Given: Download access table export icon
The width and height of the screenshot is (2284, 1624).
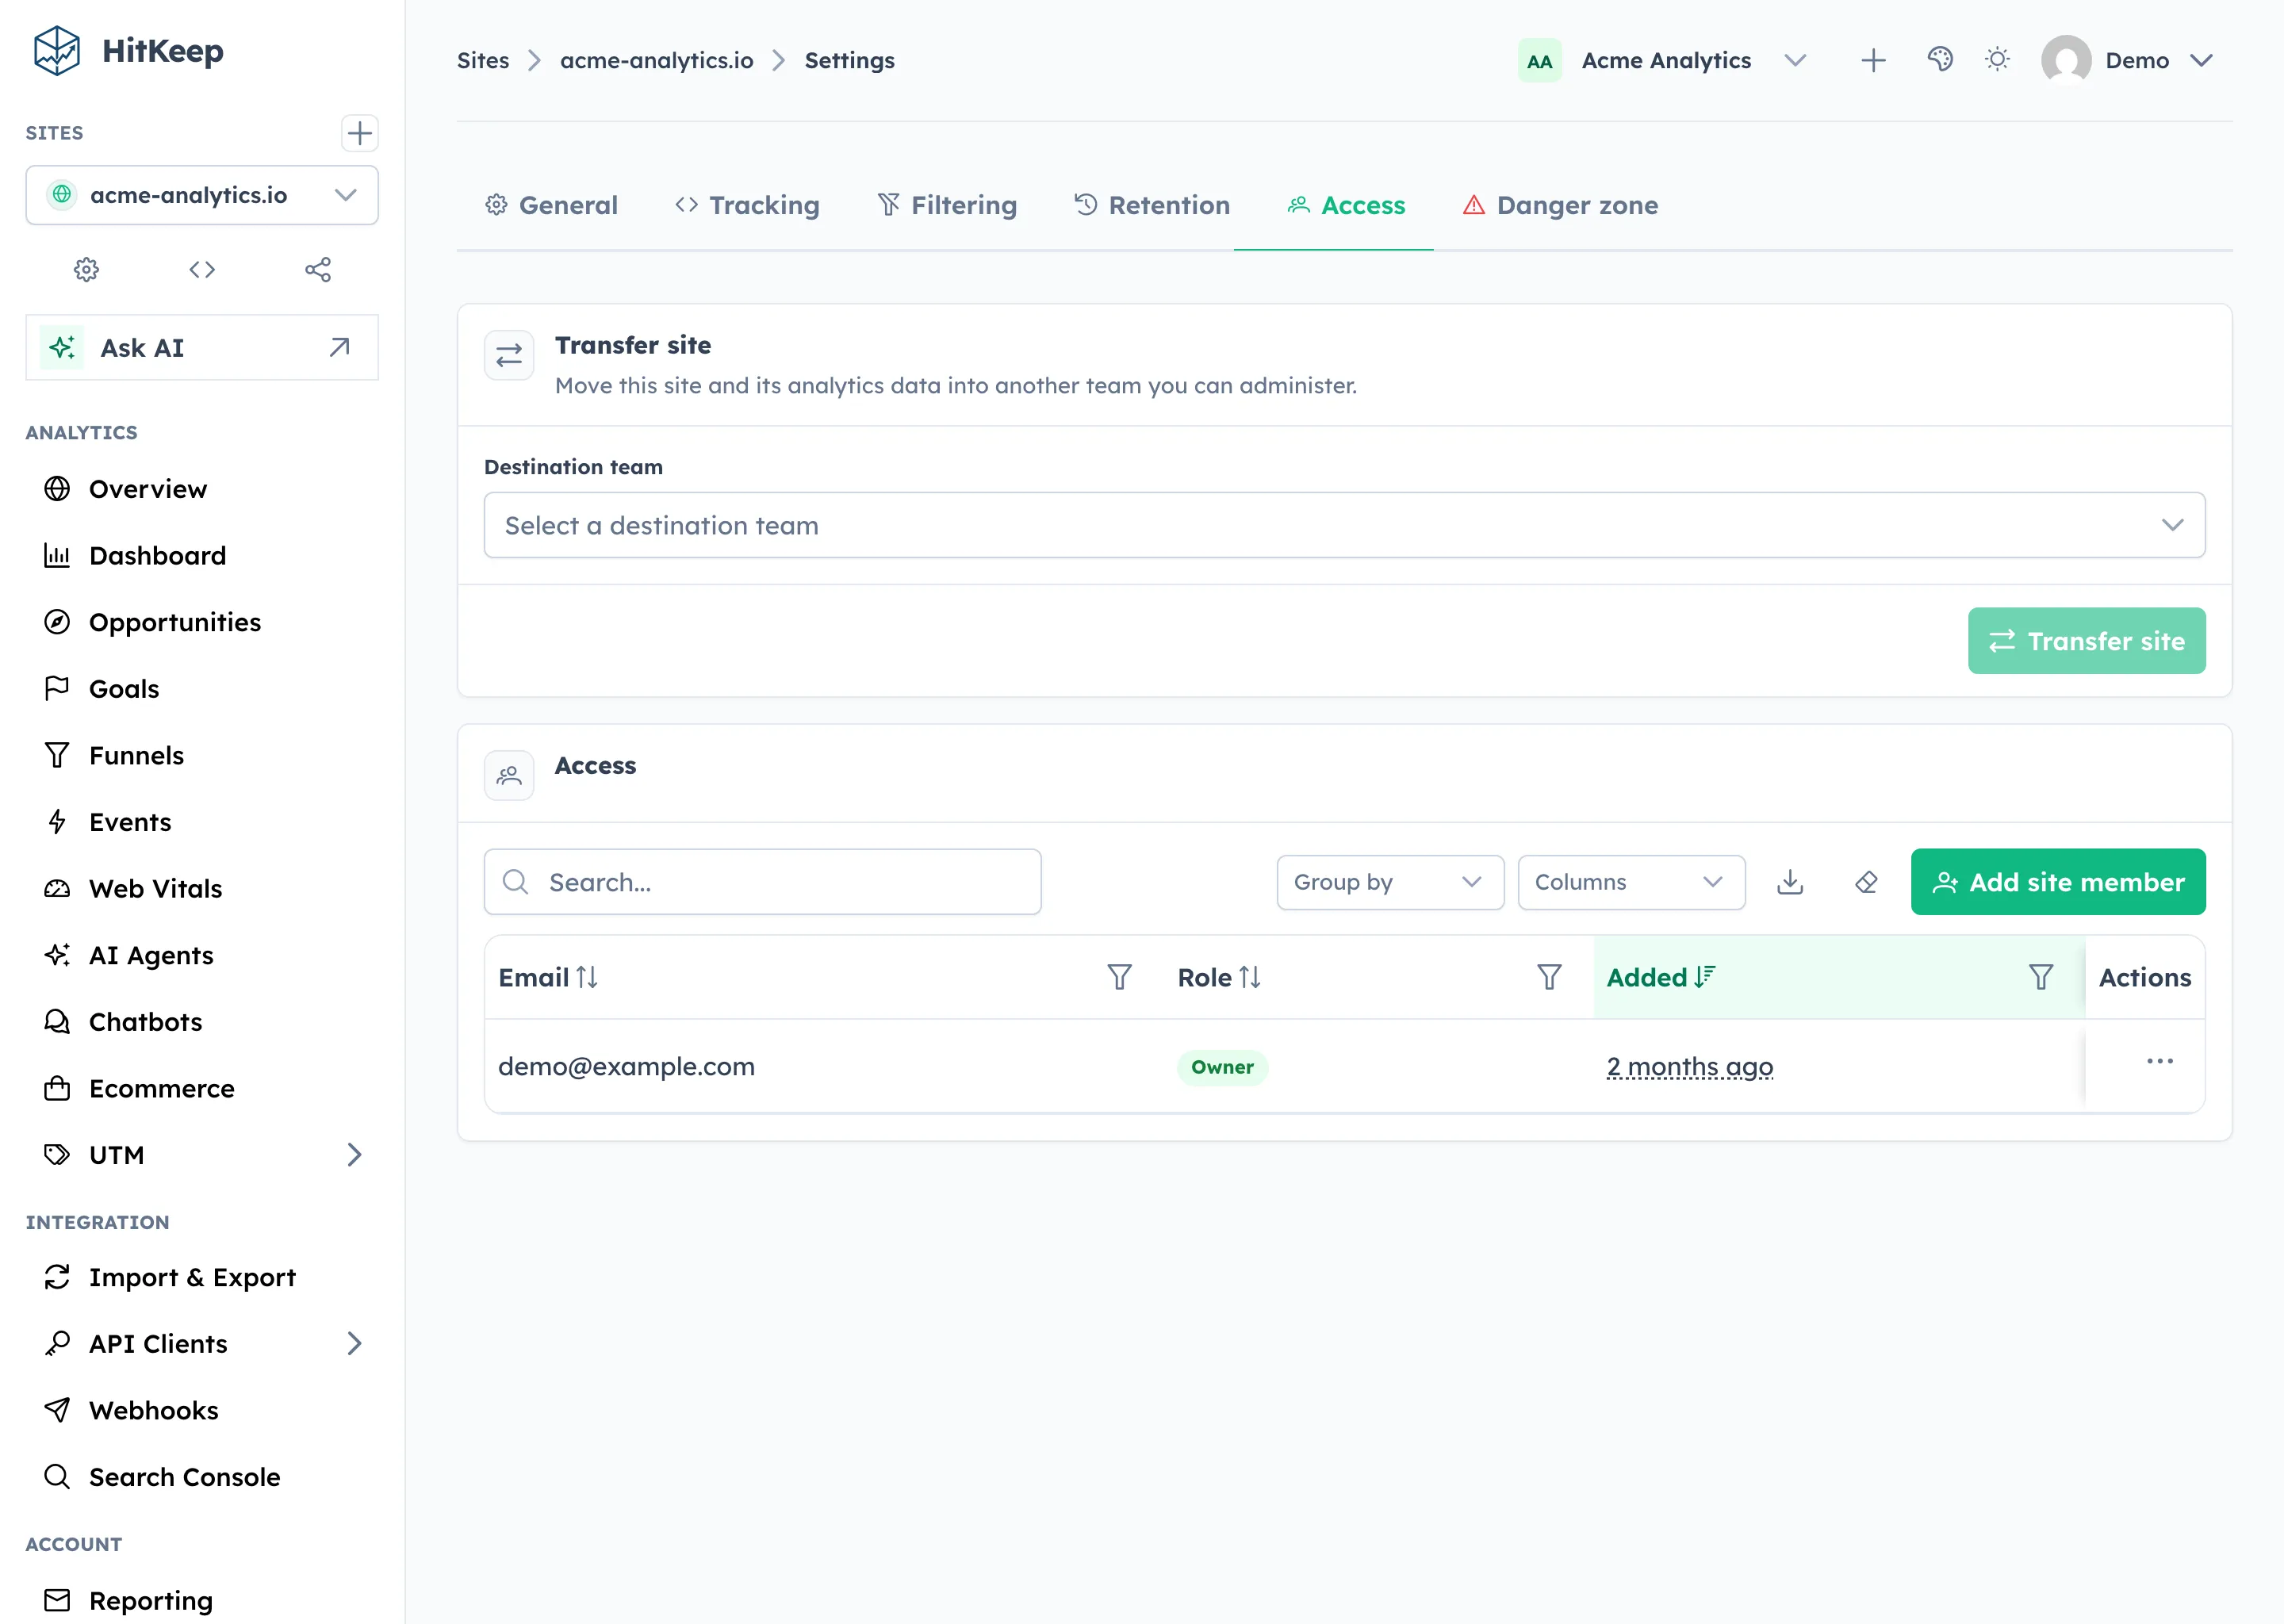Looking at the screenshot, I should click(1790, 882).
